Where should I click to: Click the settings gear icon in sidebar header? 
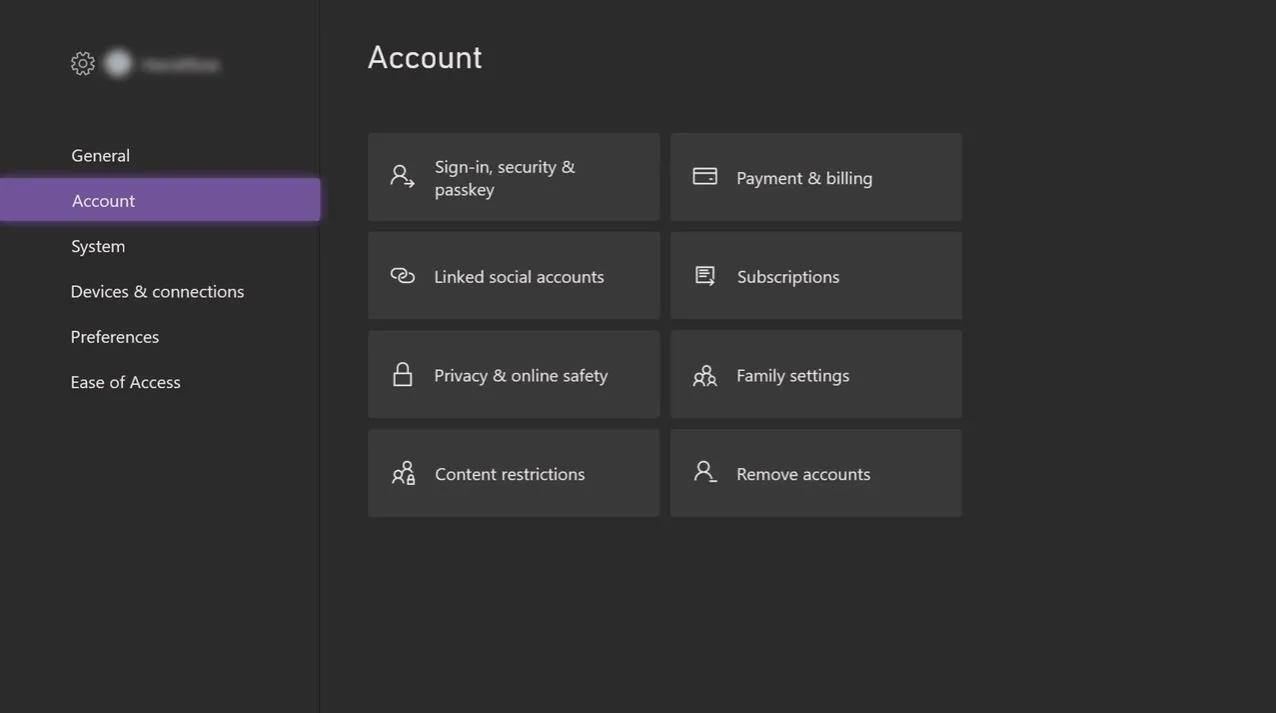coord(82,64)
